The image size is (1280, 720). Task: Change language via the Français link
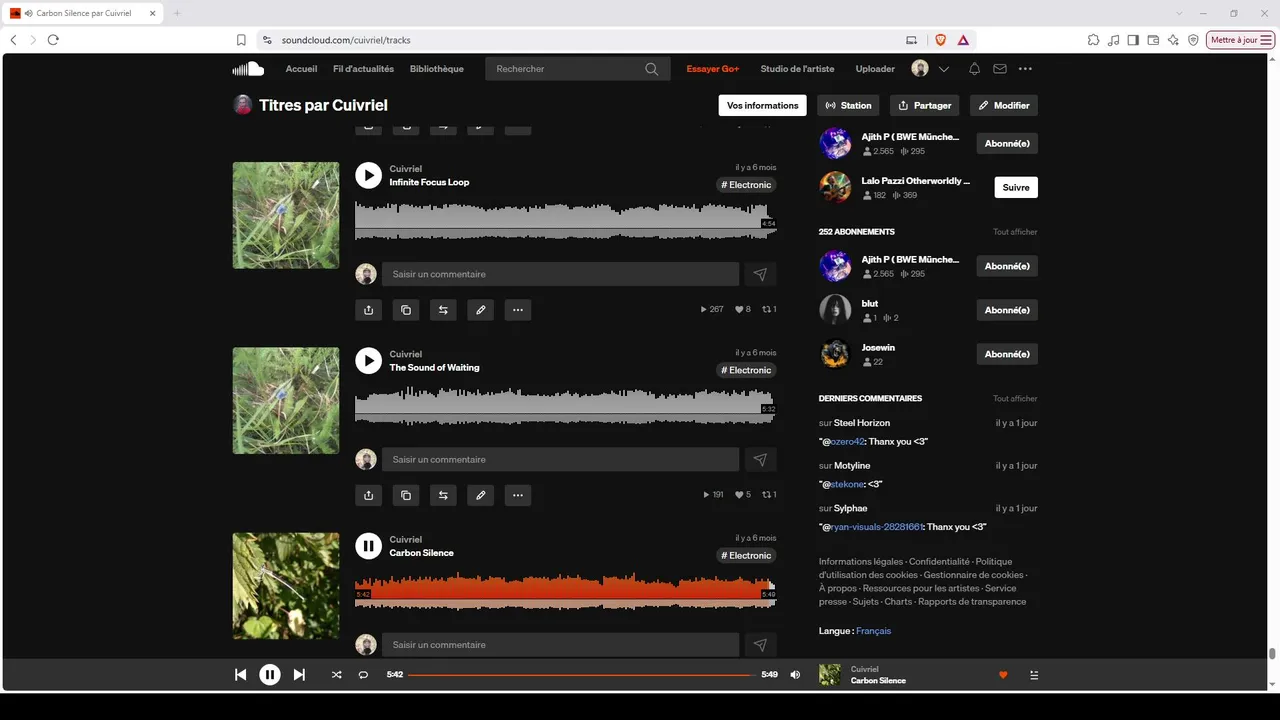873,631
